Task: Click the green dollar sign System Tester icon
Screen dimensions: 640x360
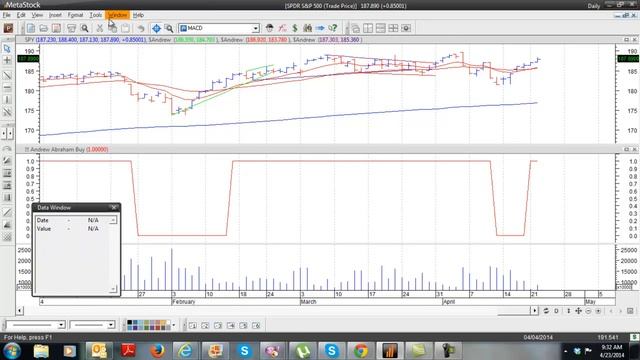Action: coord(295,28)
